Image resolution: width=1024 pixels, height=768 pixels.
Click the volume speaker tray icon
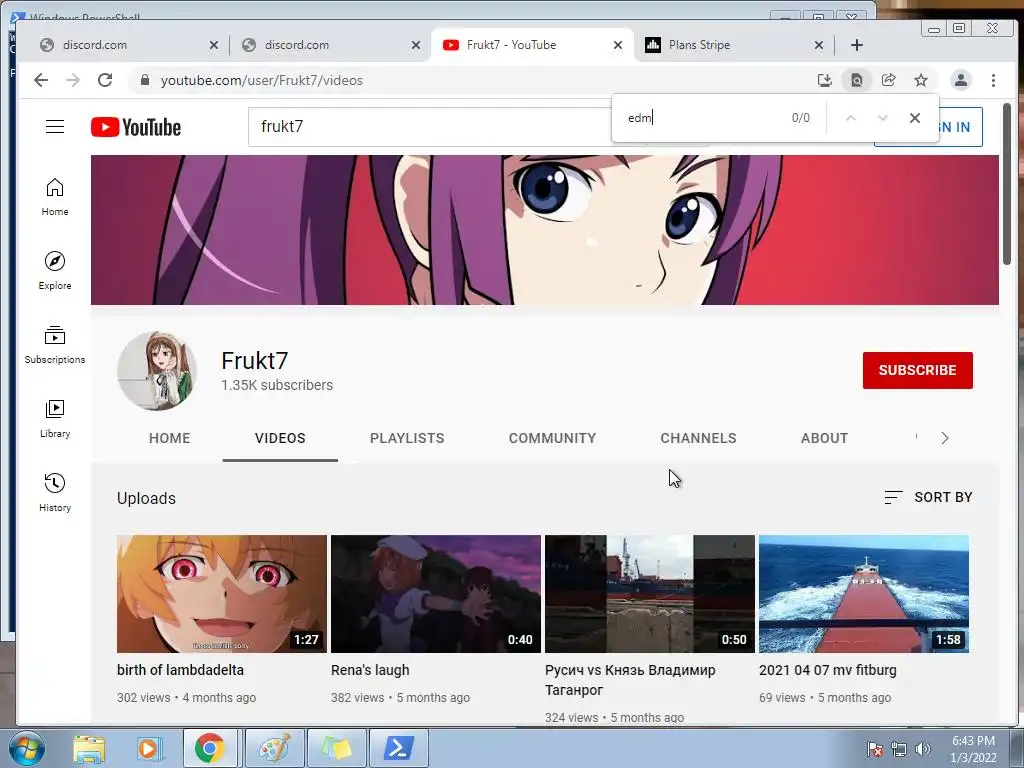[923, 749]
